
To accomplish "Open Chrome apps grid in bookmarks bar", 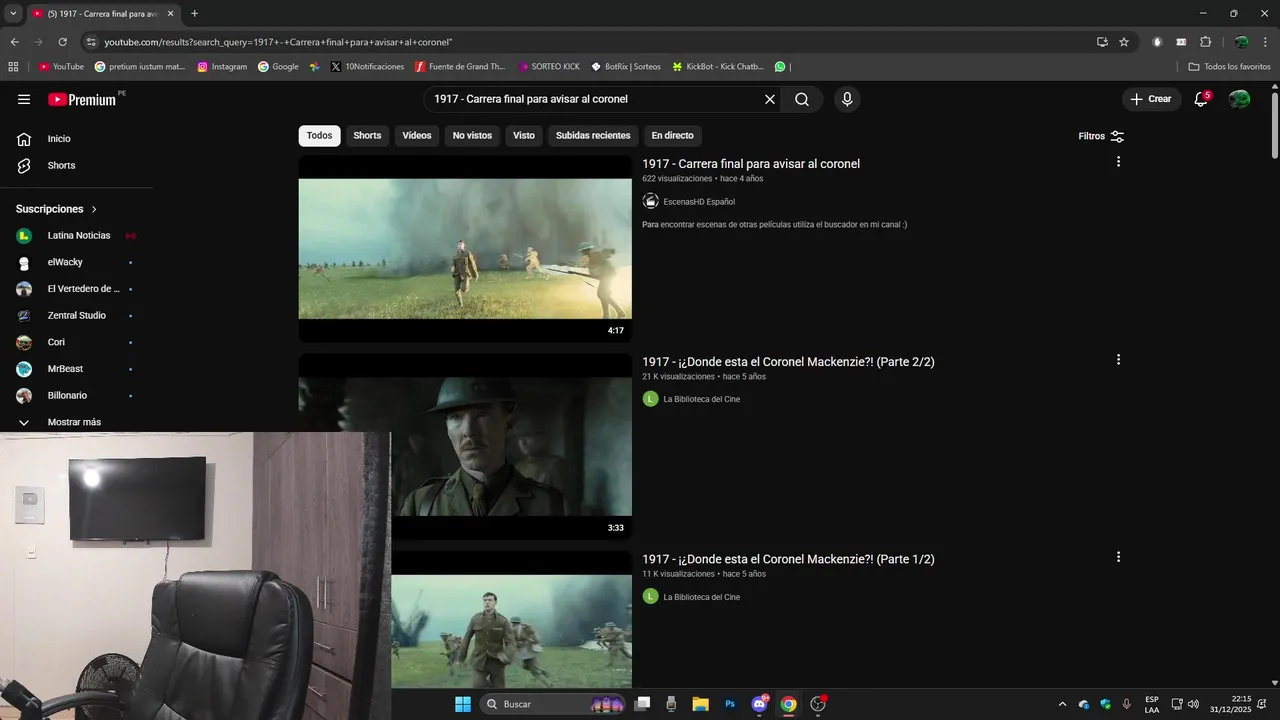I will (13, 67).
